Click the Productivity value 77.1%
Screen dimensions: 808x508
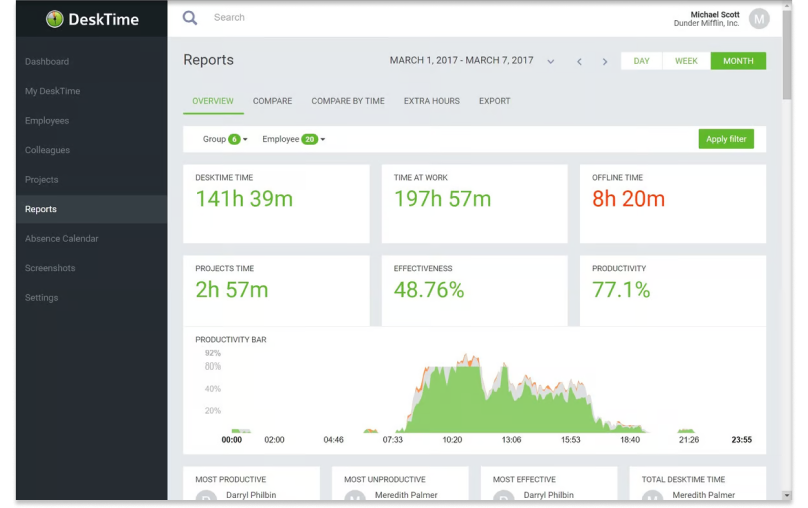(x=621, y=290)
